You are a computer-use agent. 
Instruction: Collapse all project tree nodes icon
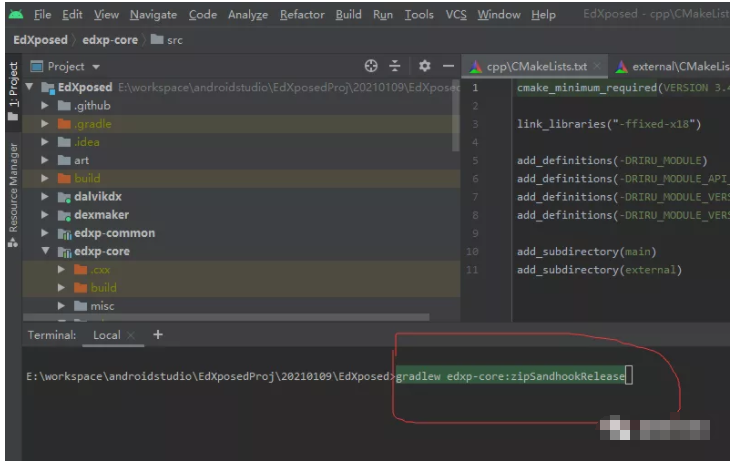pyautogui.click(x=395, y=66)
